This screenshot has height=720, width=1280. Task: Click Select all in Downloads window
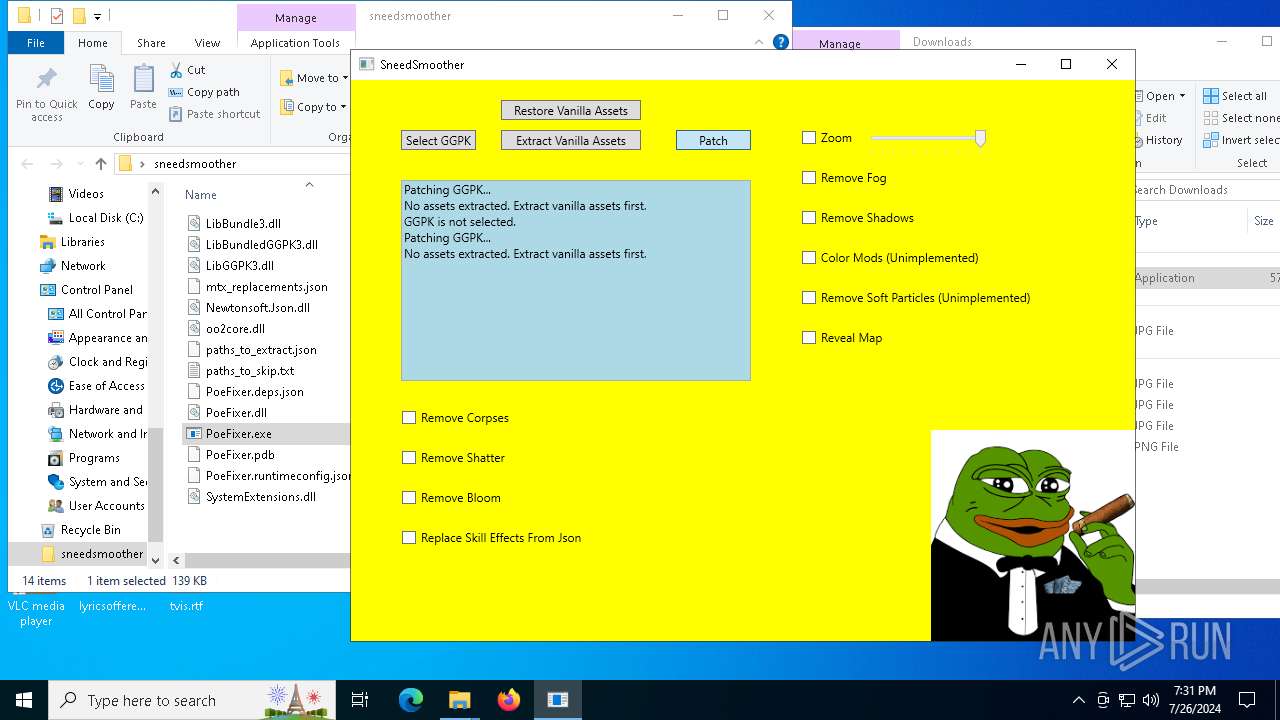pyautogui.click(x=1235, y=96)
